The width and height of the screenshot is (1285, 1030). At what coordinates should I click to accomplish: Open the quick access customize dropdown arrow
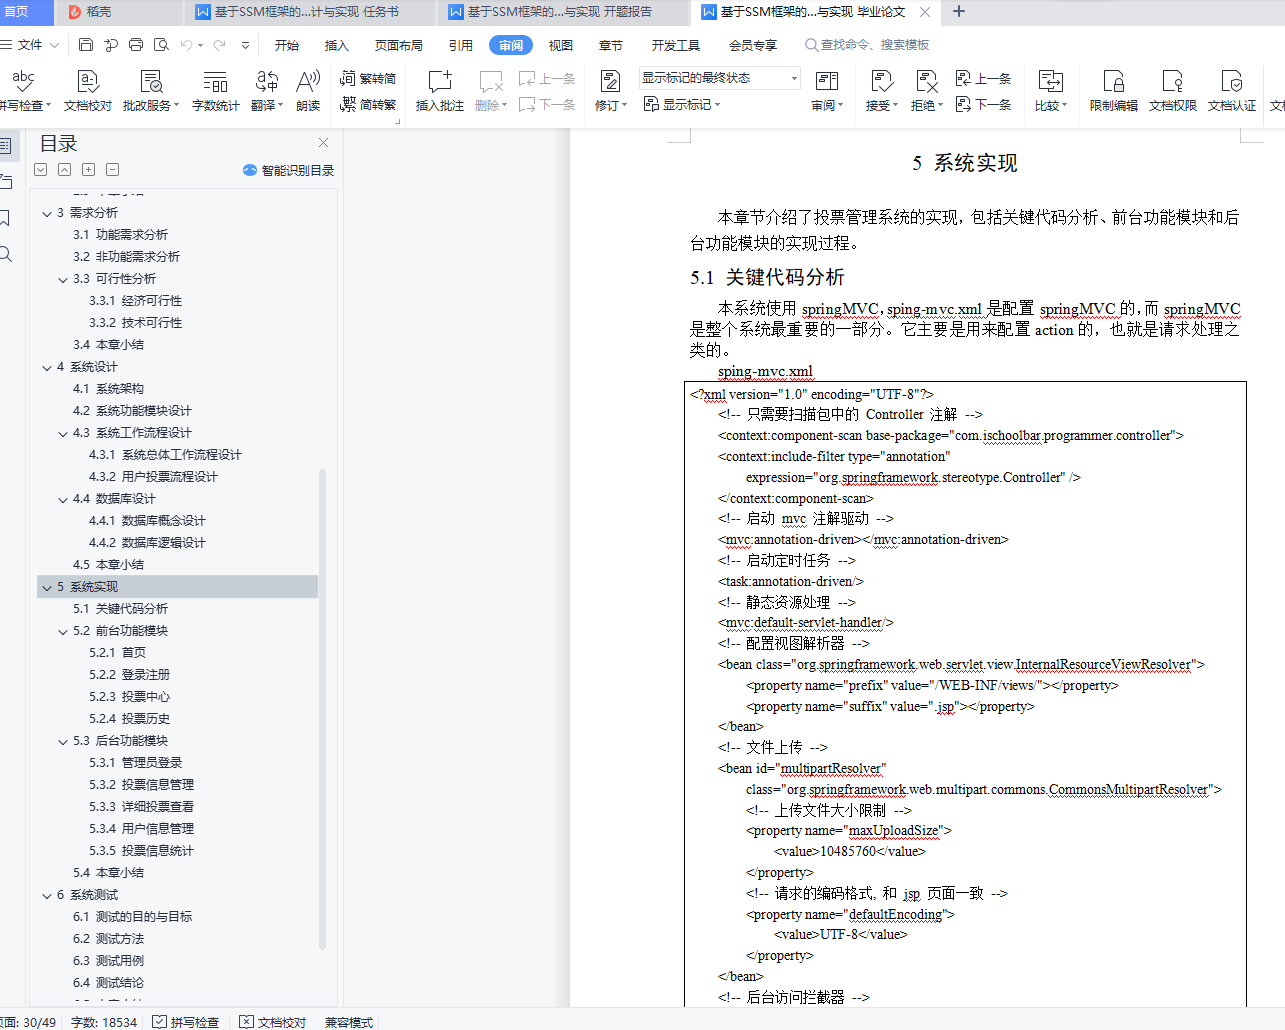pos(245,45)
